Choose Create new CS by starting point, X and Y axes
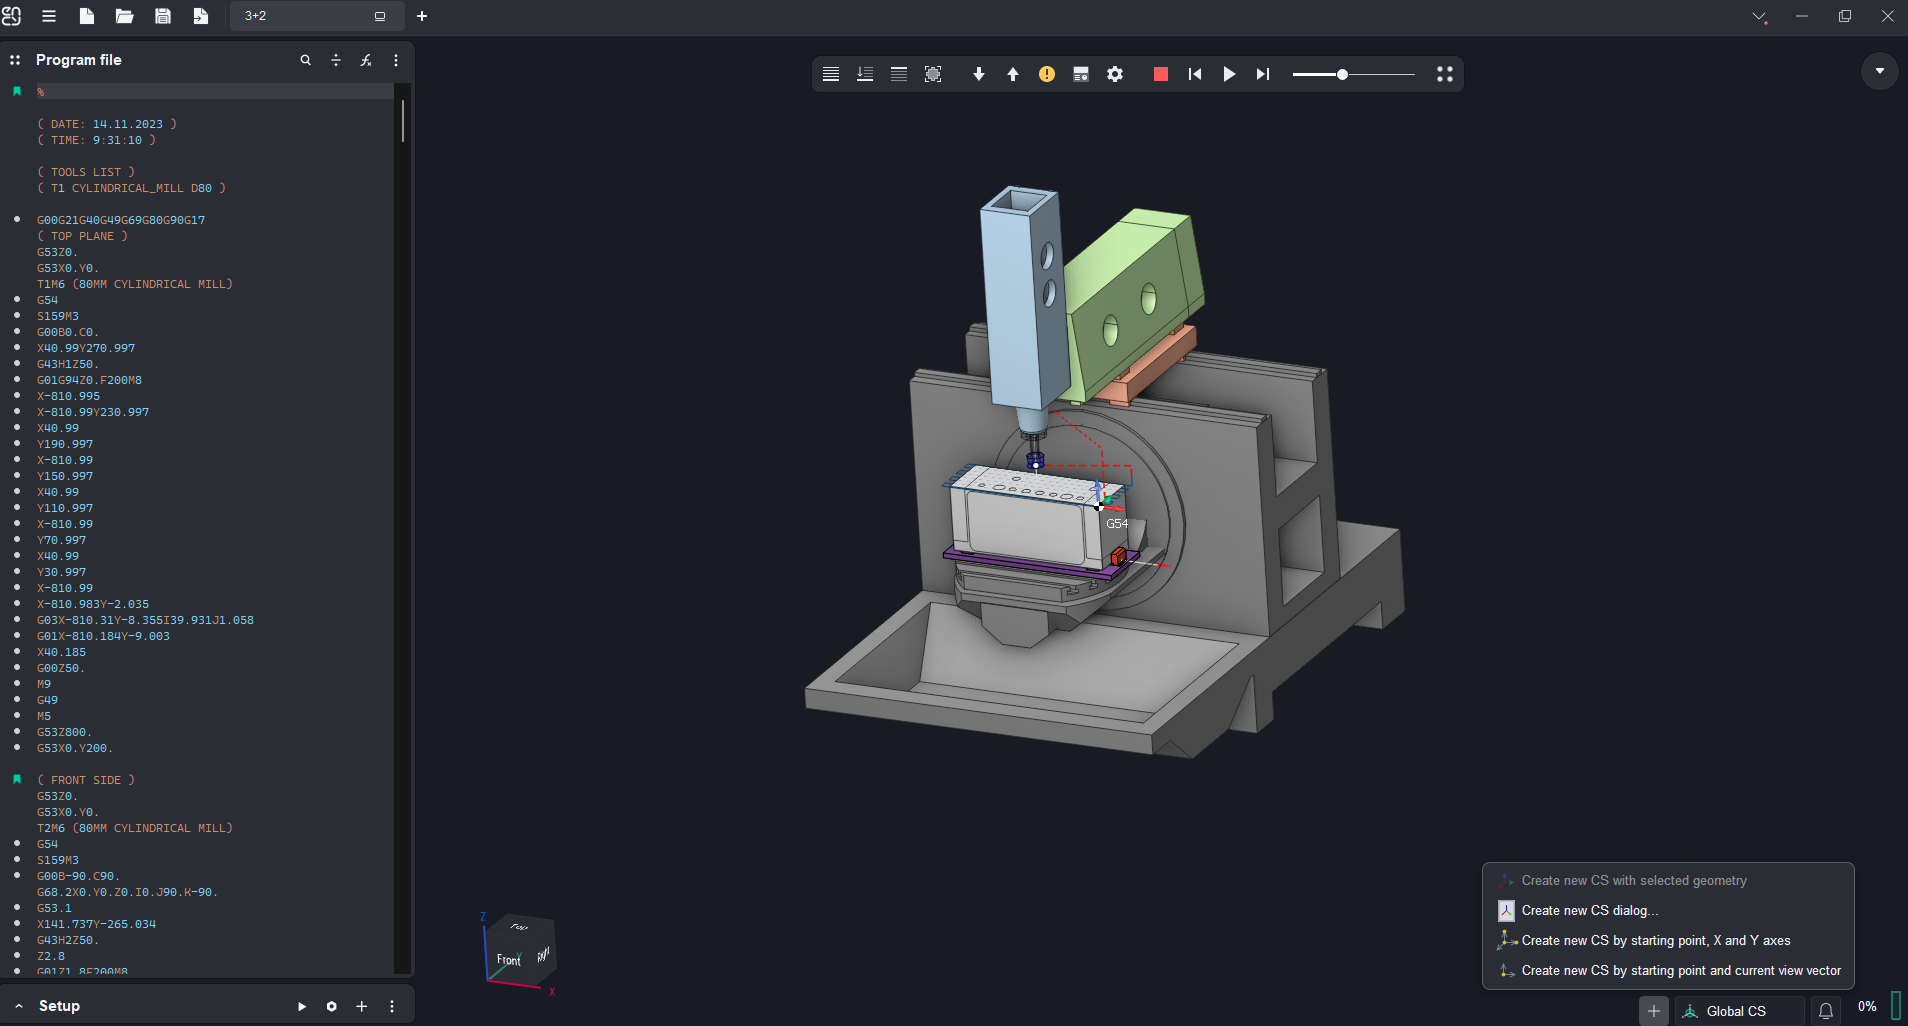The width and height of the screenshot is (1908, 1026). tap(1655, 940)
